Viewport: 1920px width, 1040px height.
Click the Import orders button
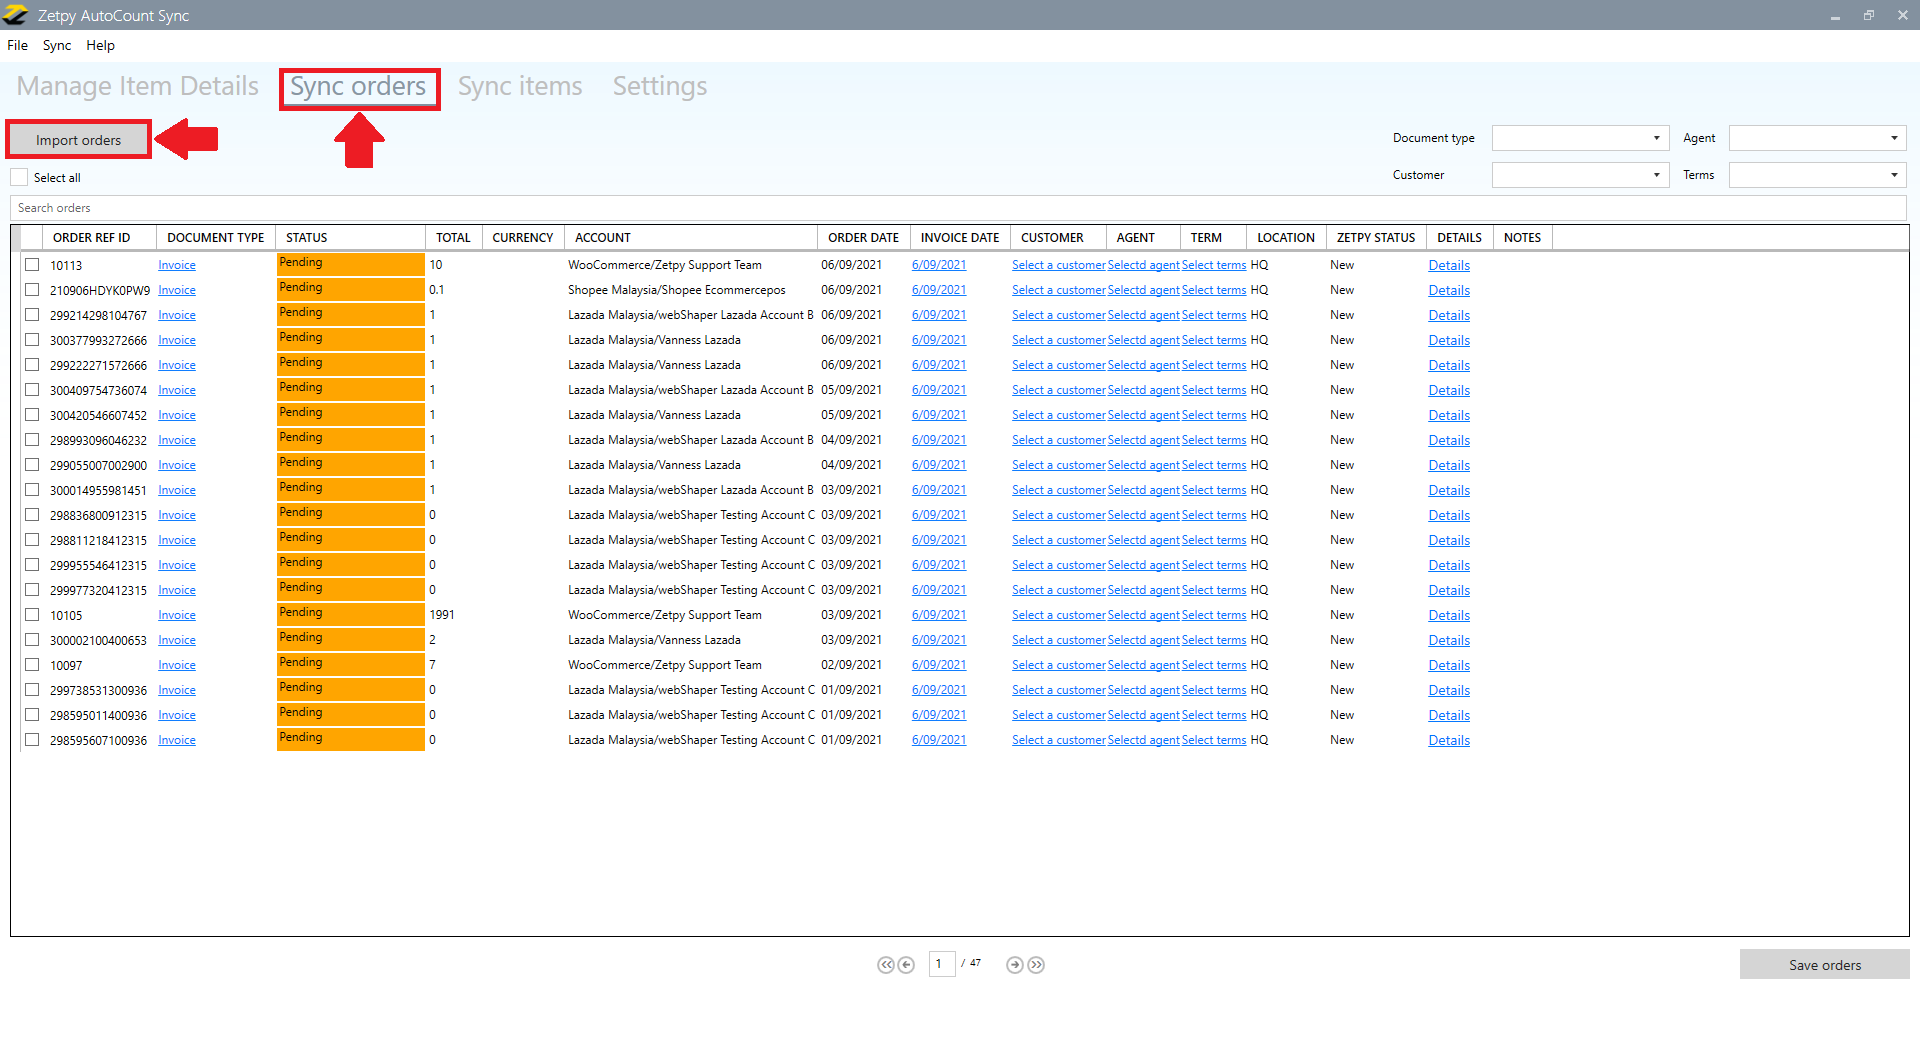coord(79,140)
